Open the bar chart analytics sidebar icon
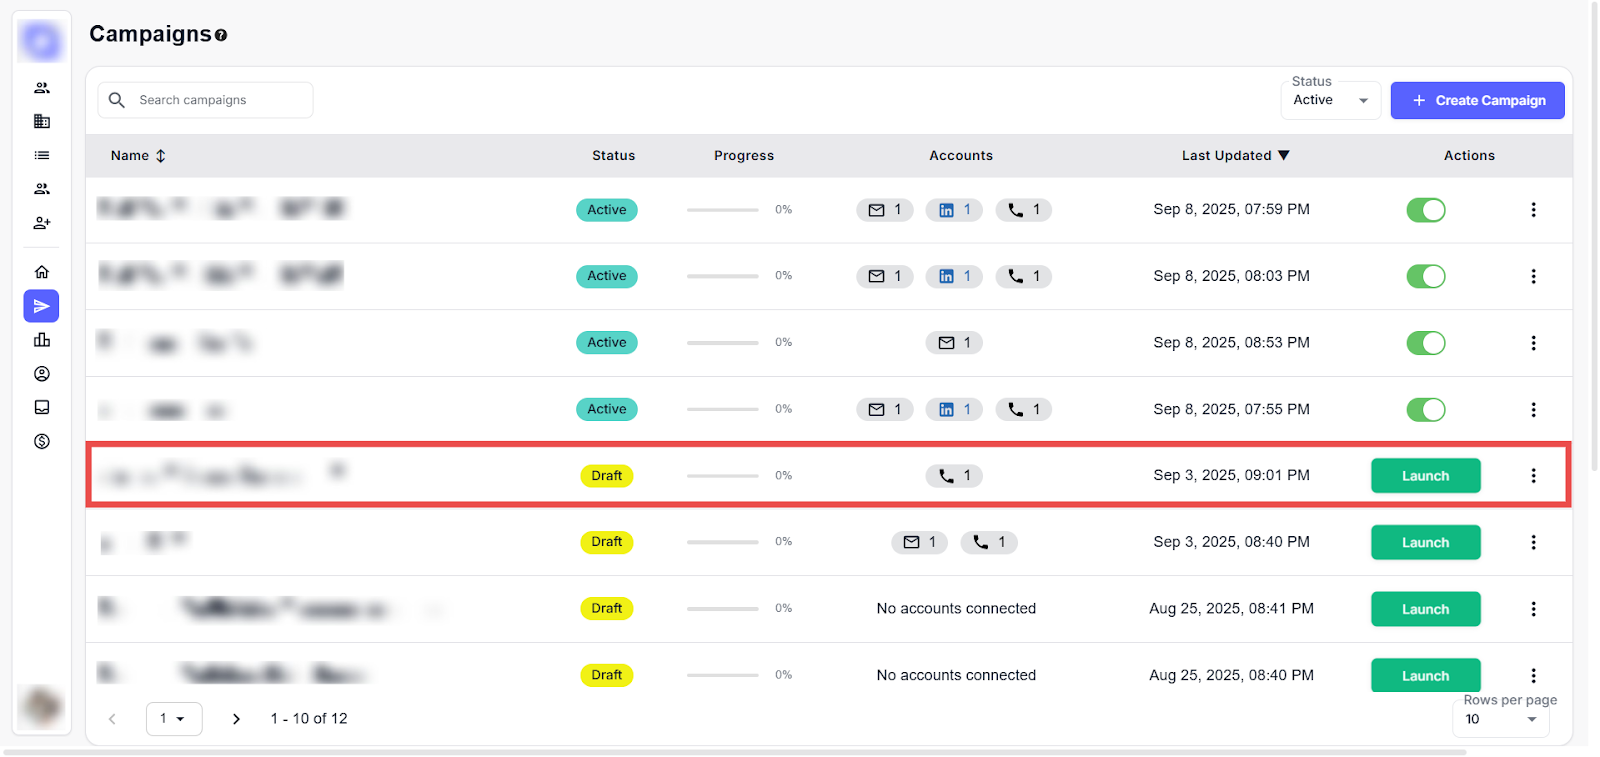The image size is (1600, 757). 42,340
